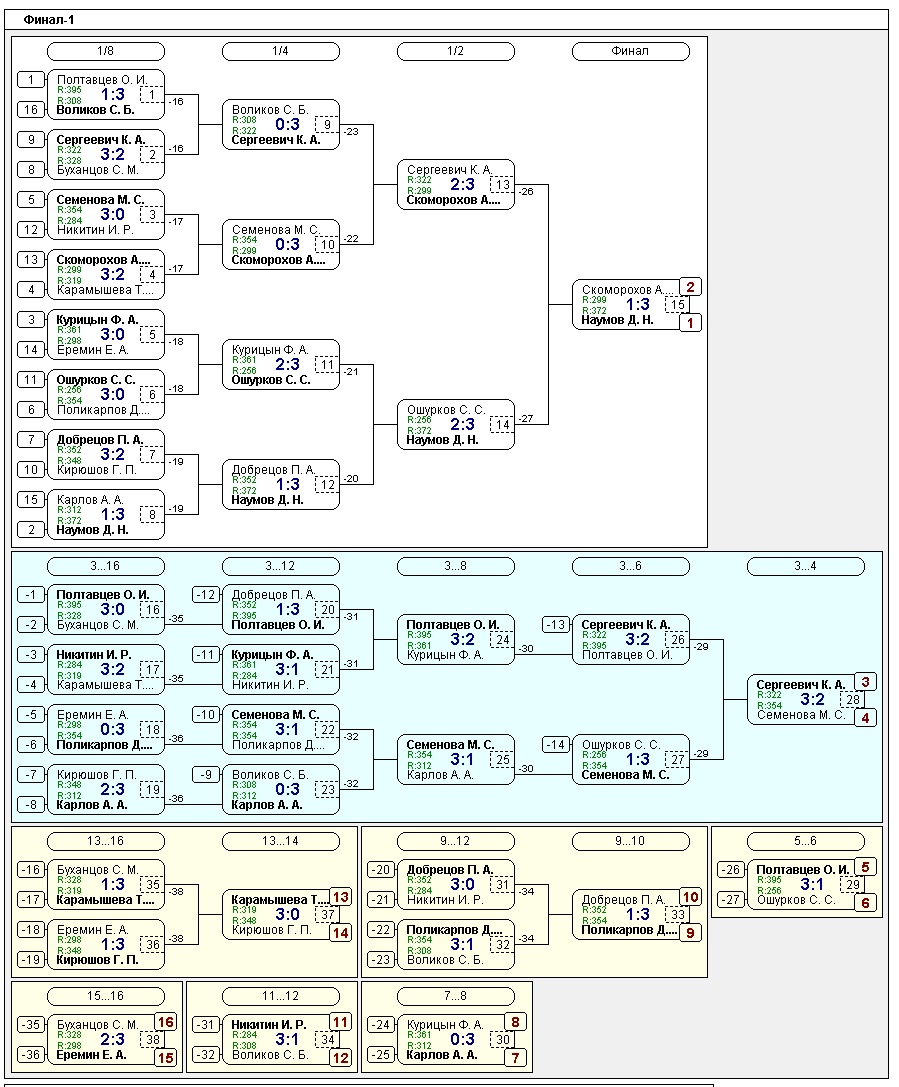Click the 13...14 round header
Viewport: 899px width, 1087px height.
click(x=280, y=841)
